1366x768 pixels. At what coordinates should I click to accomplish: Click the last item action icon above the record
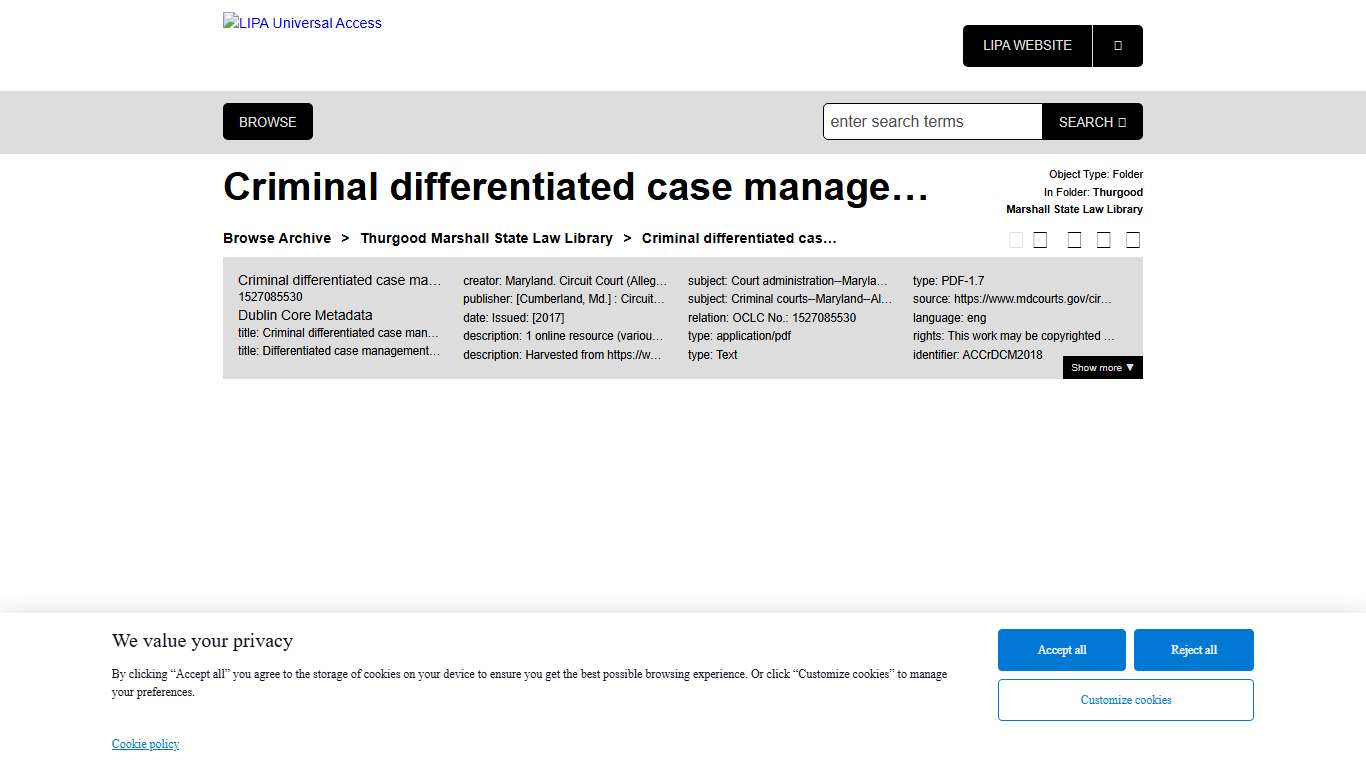[1133, 239]
